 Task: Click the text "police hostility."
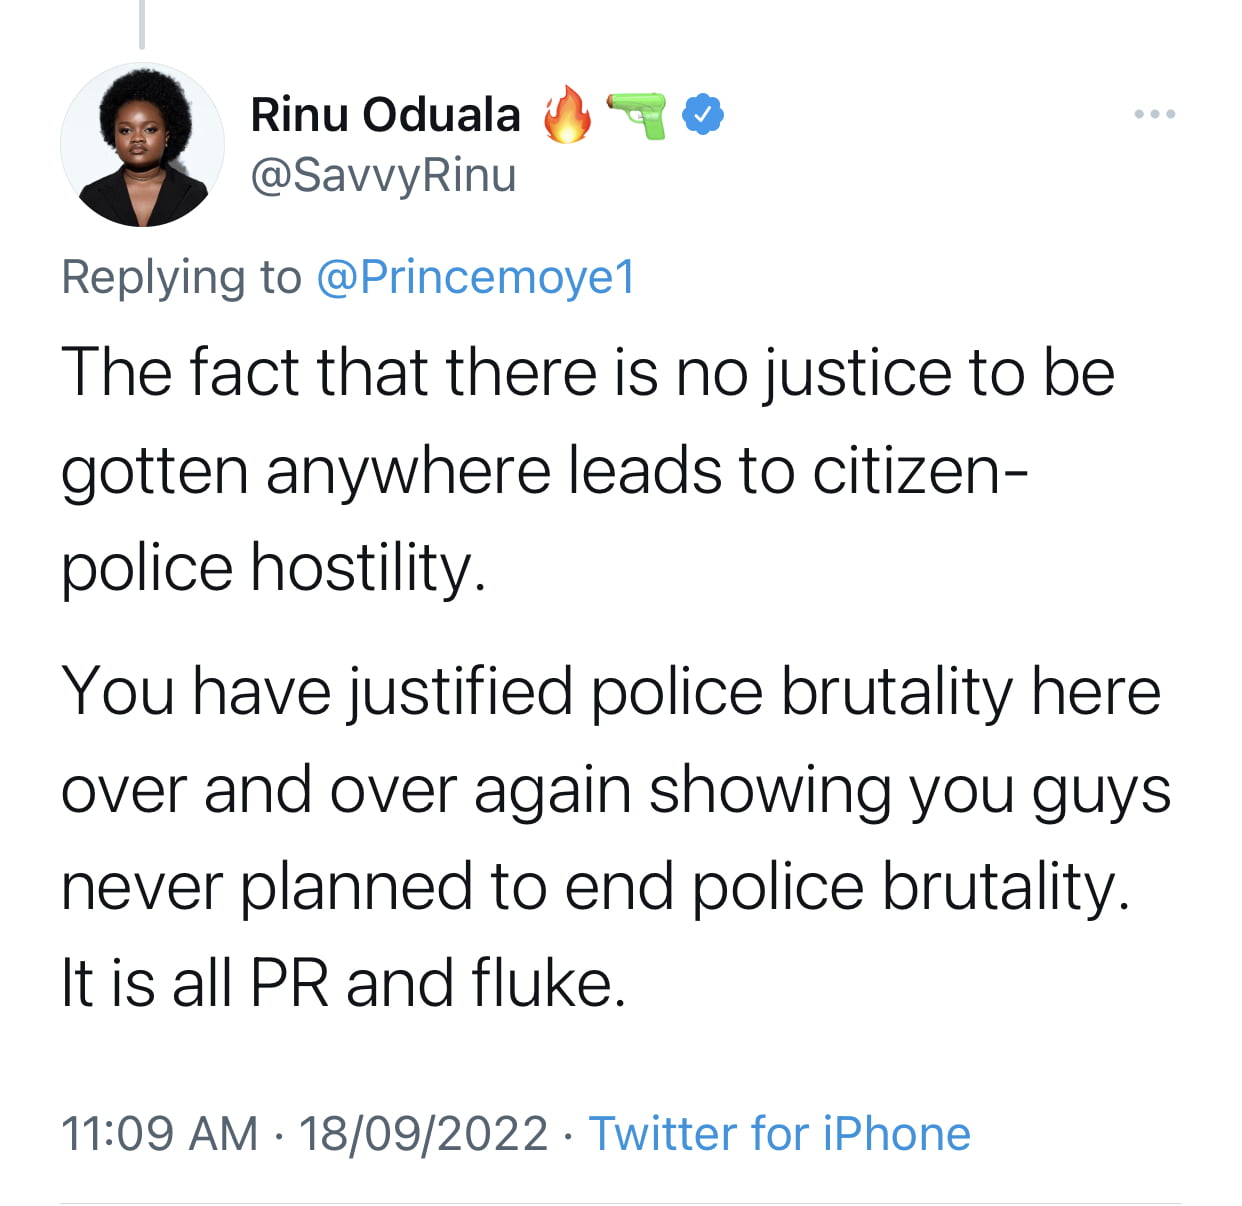(x=274, y=568)
